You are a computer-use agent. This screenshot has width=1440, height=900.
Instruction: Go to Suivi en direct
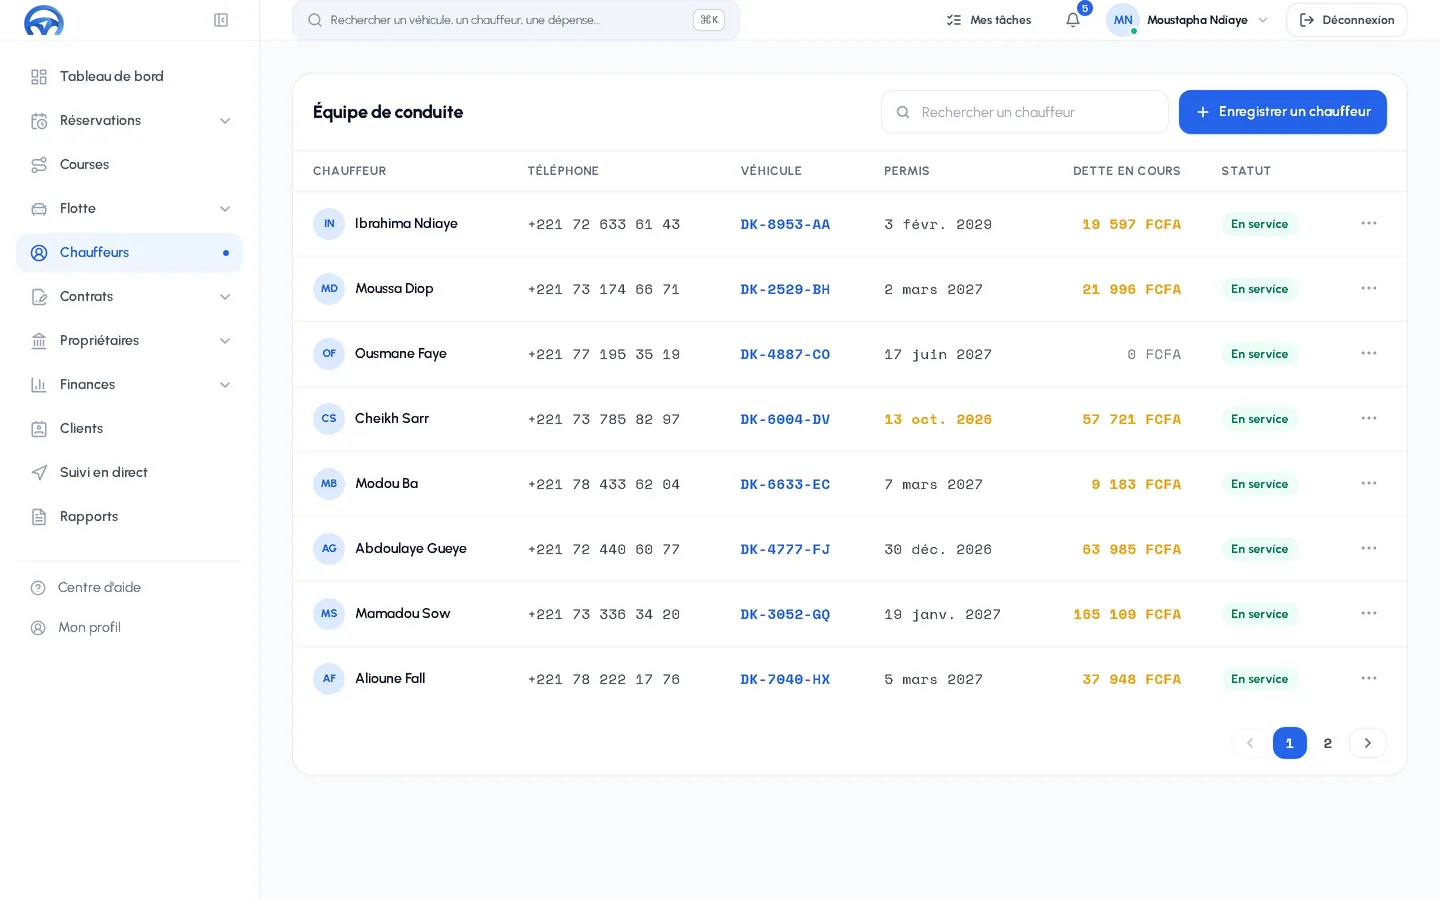point(129,473)
